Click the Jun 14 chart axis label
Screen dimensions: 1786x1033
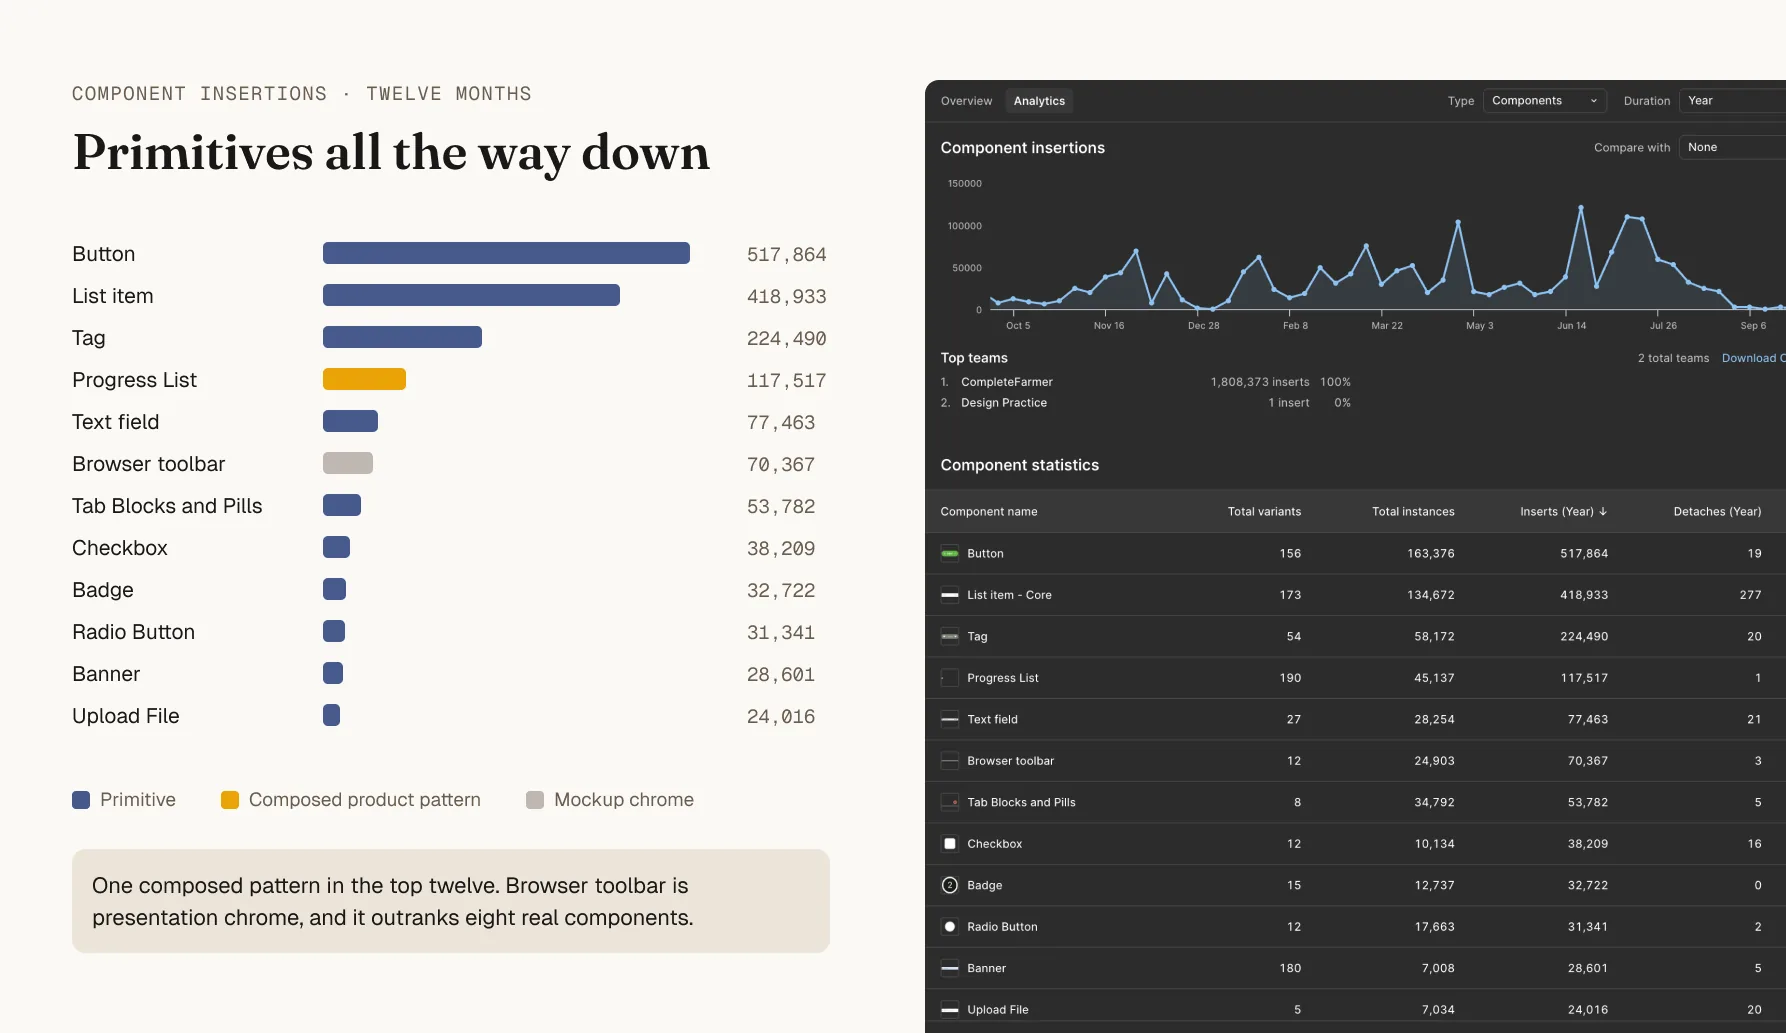[1571, 326]
